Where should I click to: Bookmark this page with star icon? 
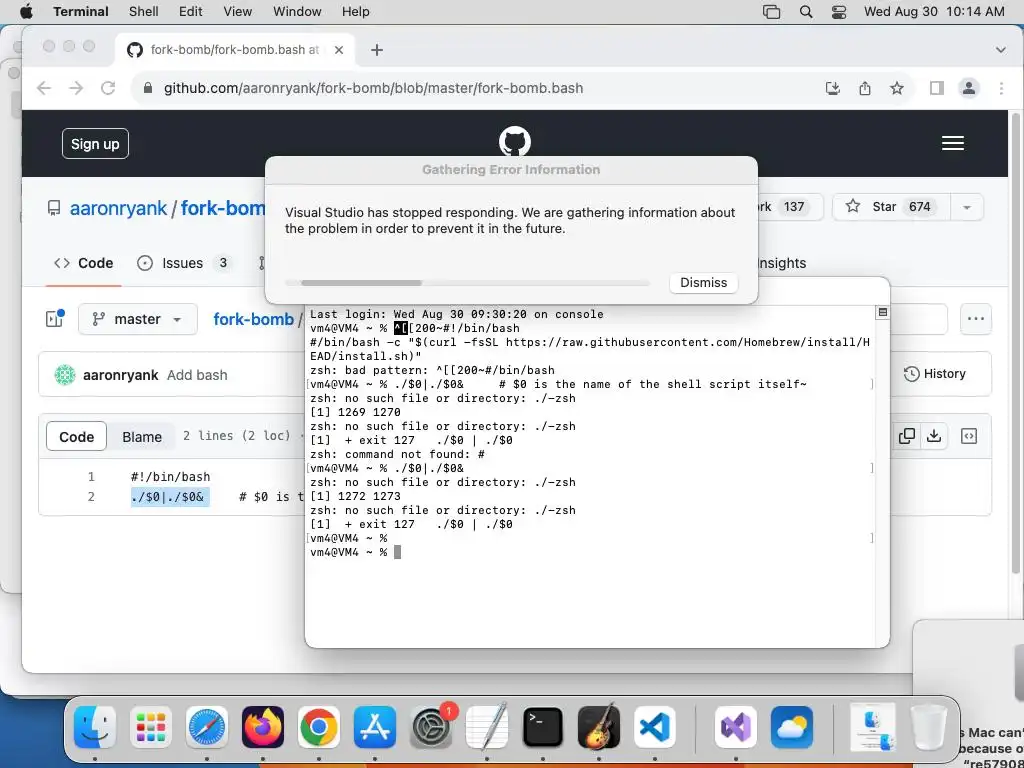pos(897,88)
